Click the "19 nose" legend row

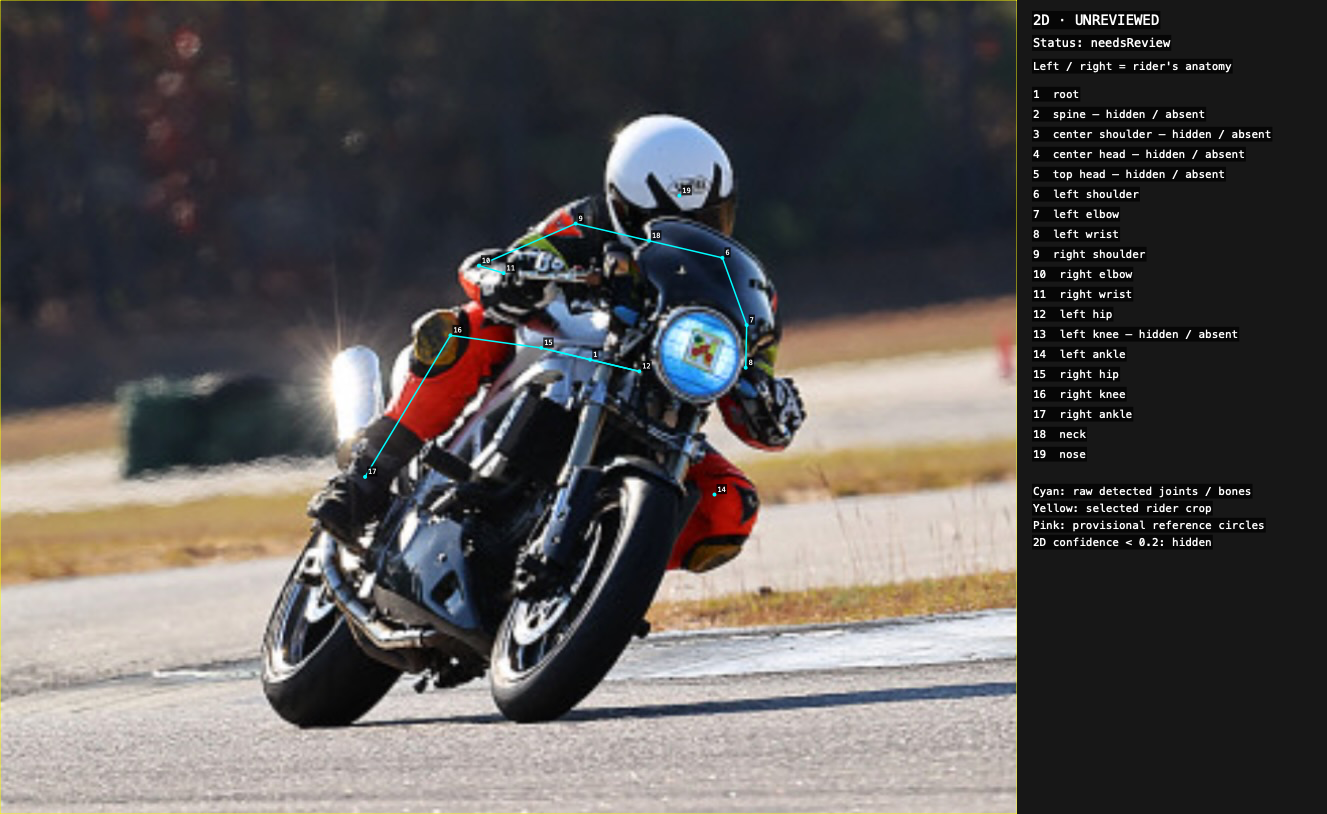(x=1060, y=454)
